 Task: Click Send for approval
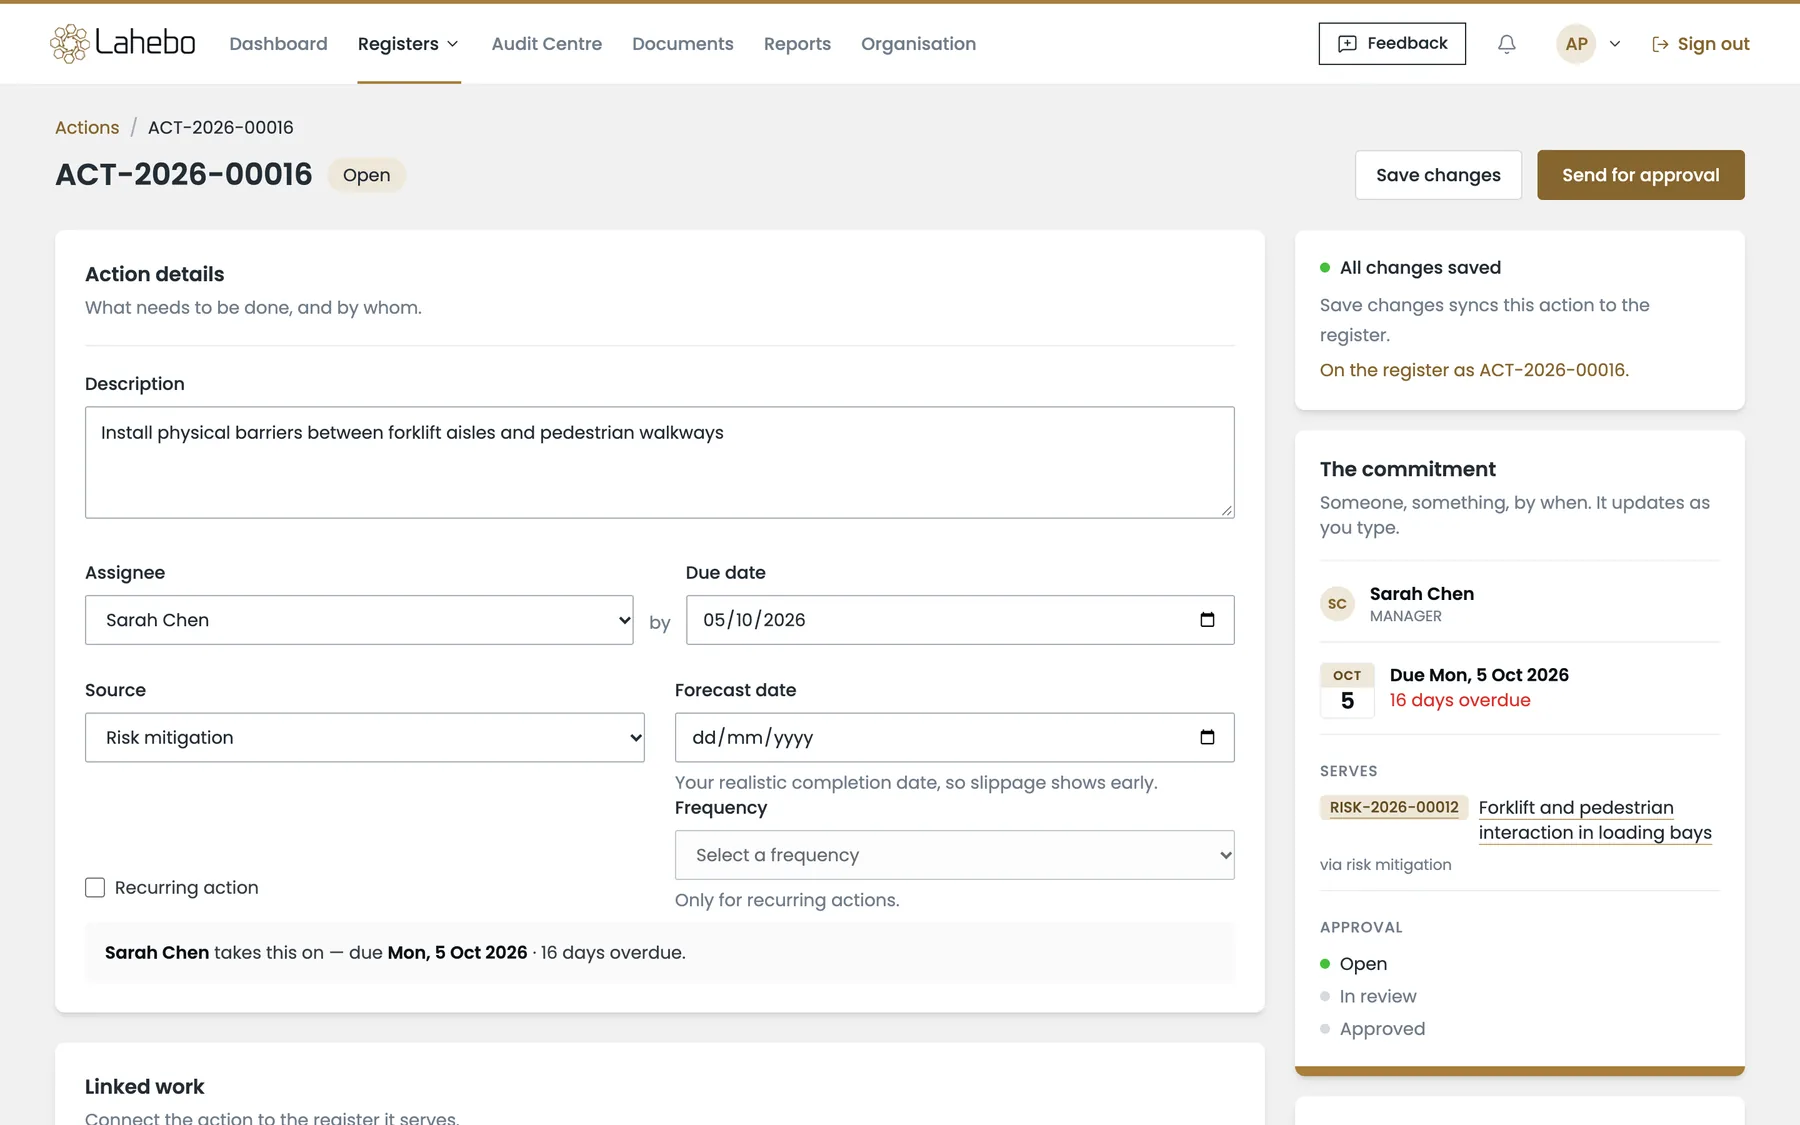pos(1641,175)
